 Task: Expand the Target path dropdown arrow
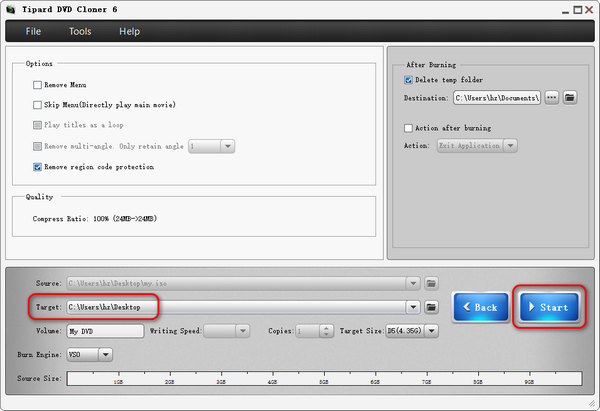tap(413, 307)
